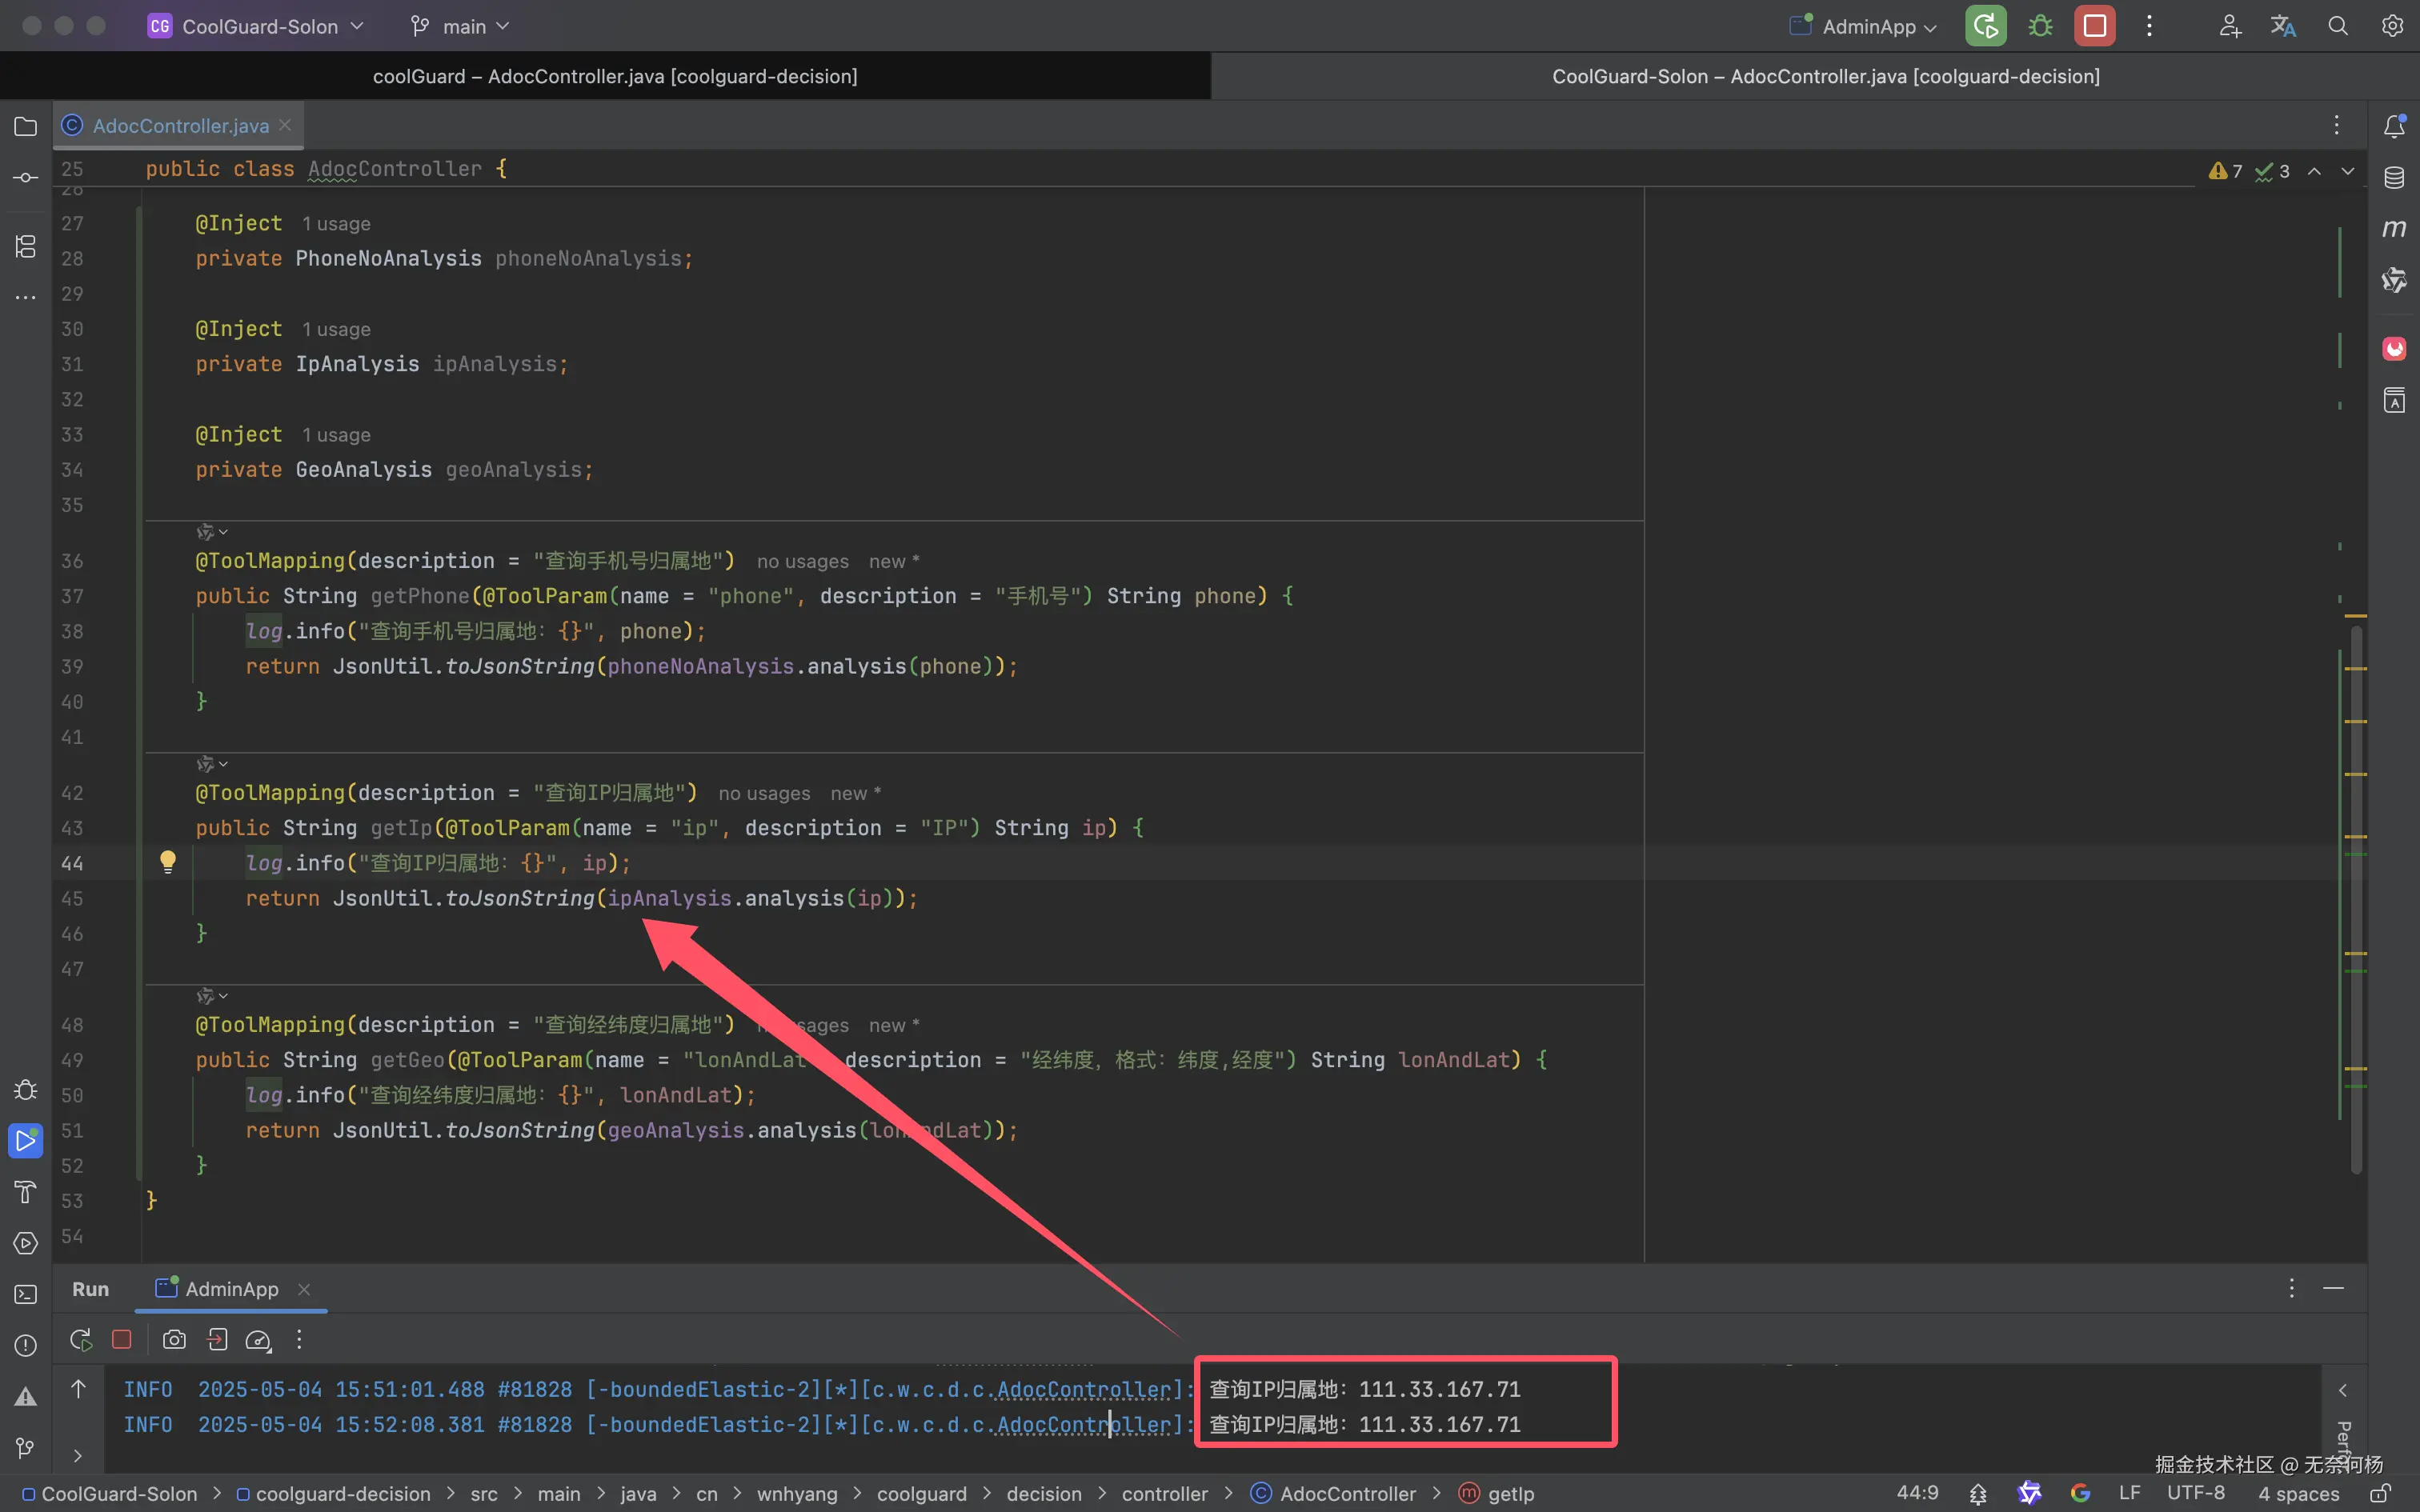Toggle read-only lock icon in status bar

(2380, 1493)
